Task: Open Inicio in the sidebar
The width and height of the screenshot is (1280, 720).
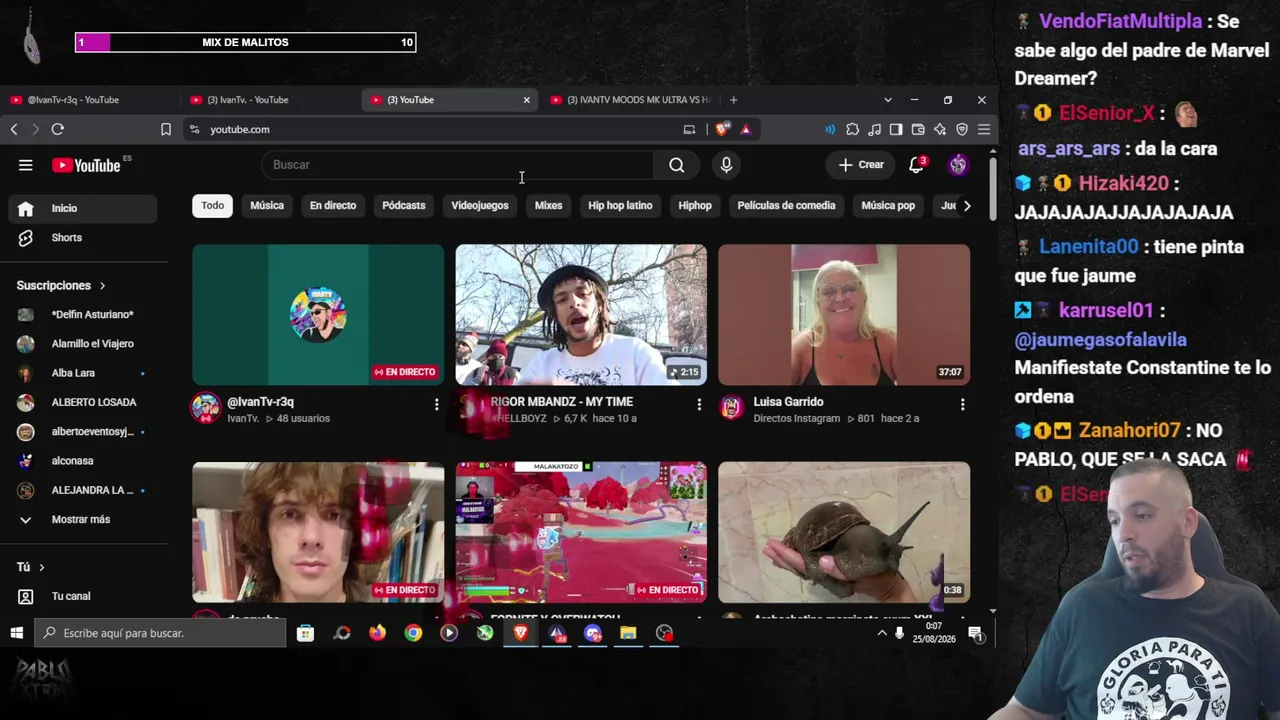Action: click(83, 208)
